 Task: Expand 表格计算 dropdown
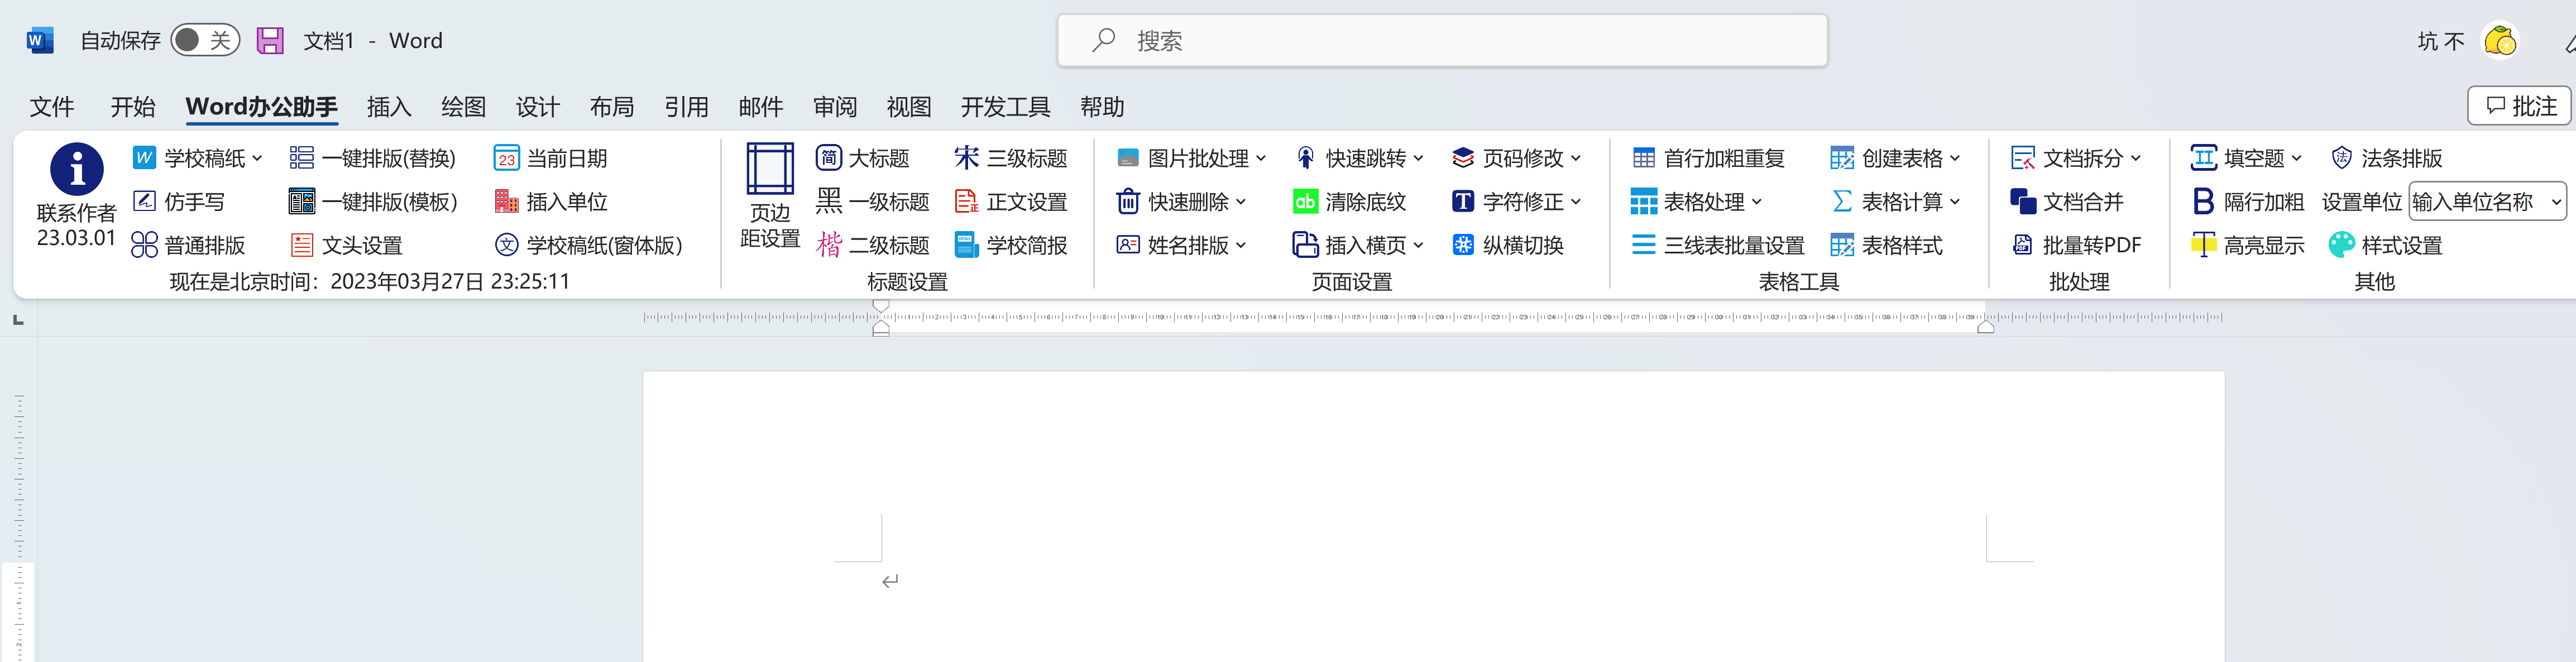tap(1955, 202)
